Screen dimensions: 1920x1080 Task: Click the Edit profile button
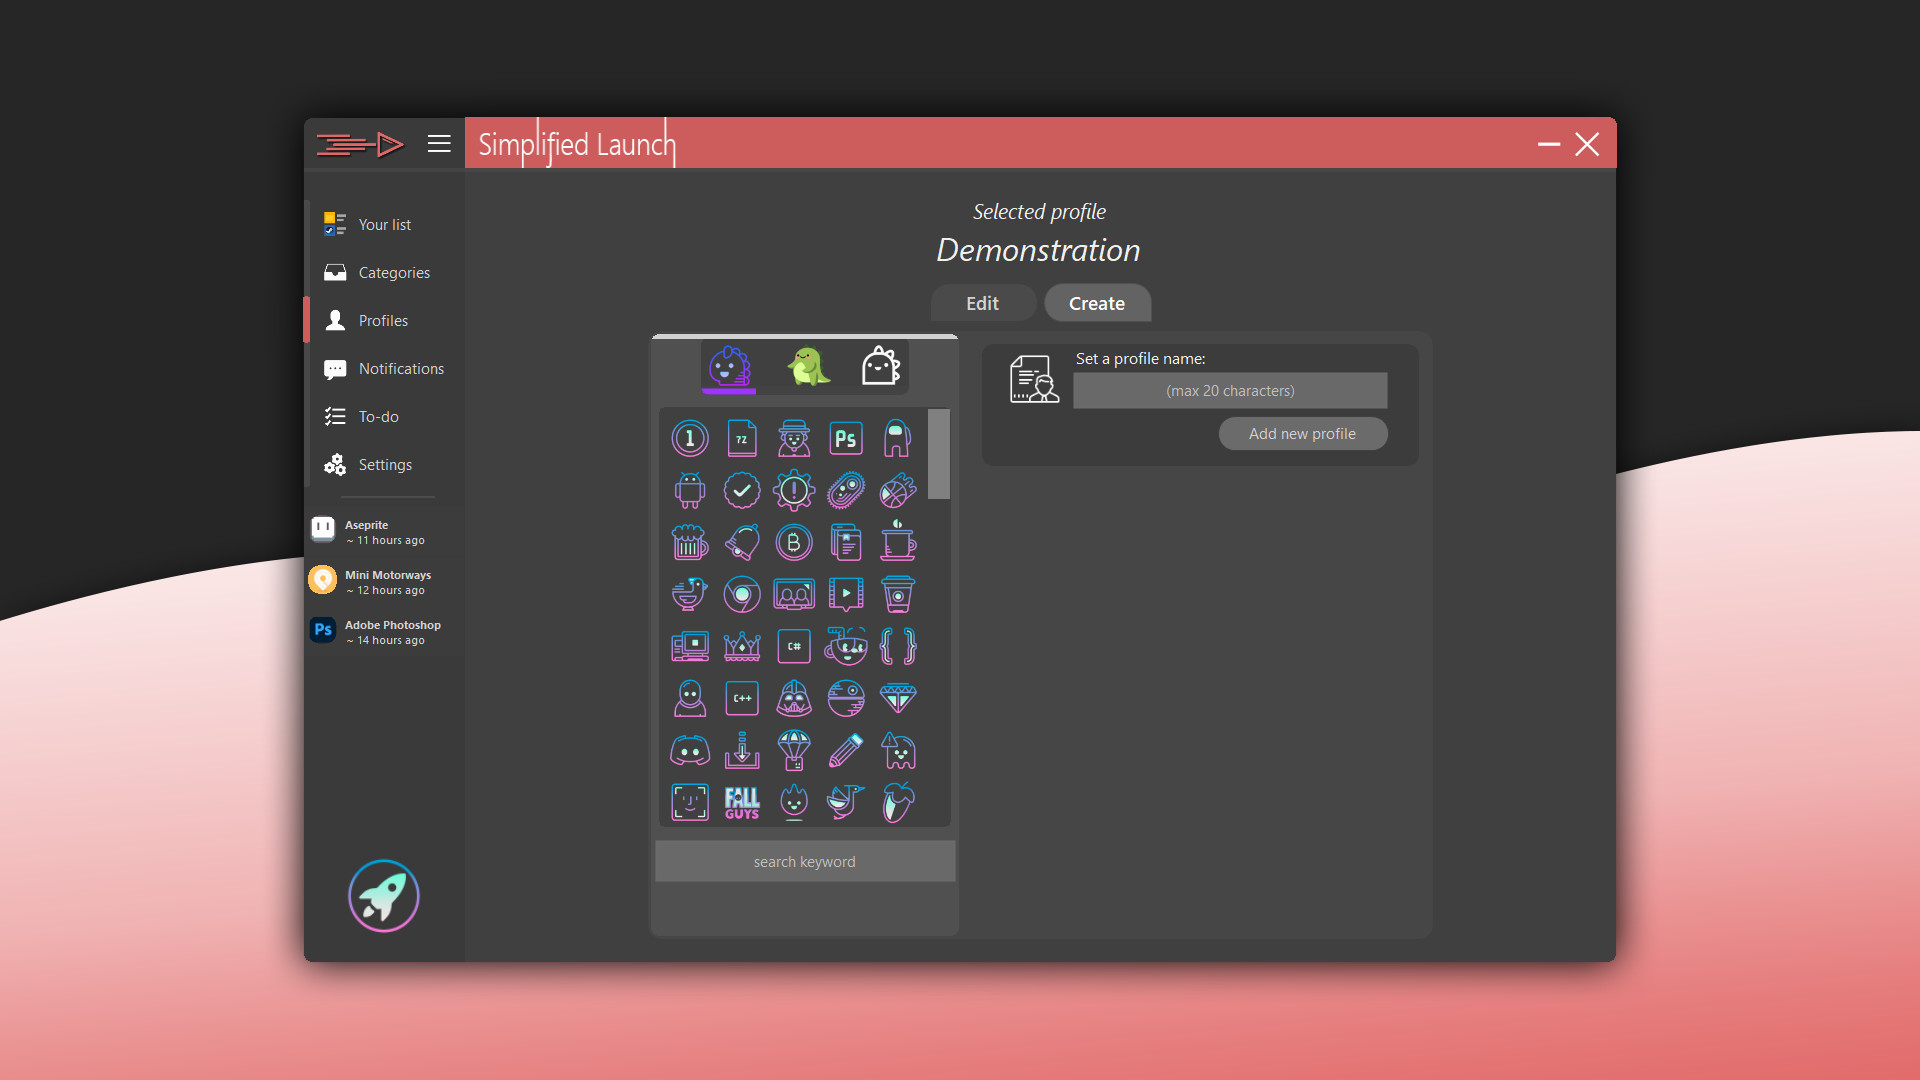[981, 303]
